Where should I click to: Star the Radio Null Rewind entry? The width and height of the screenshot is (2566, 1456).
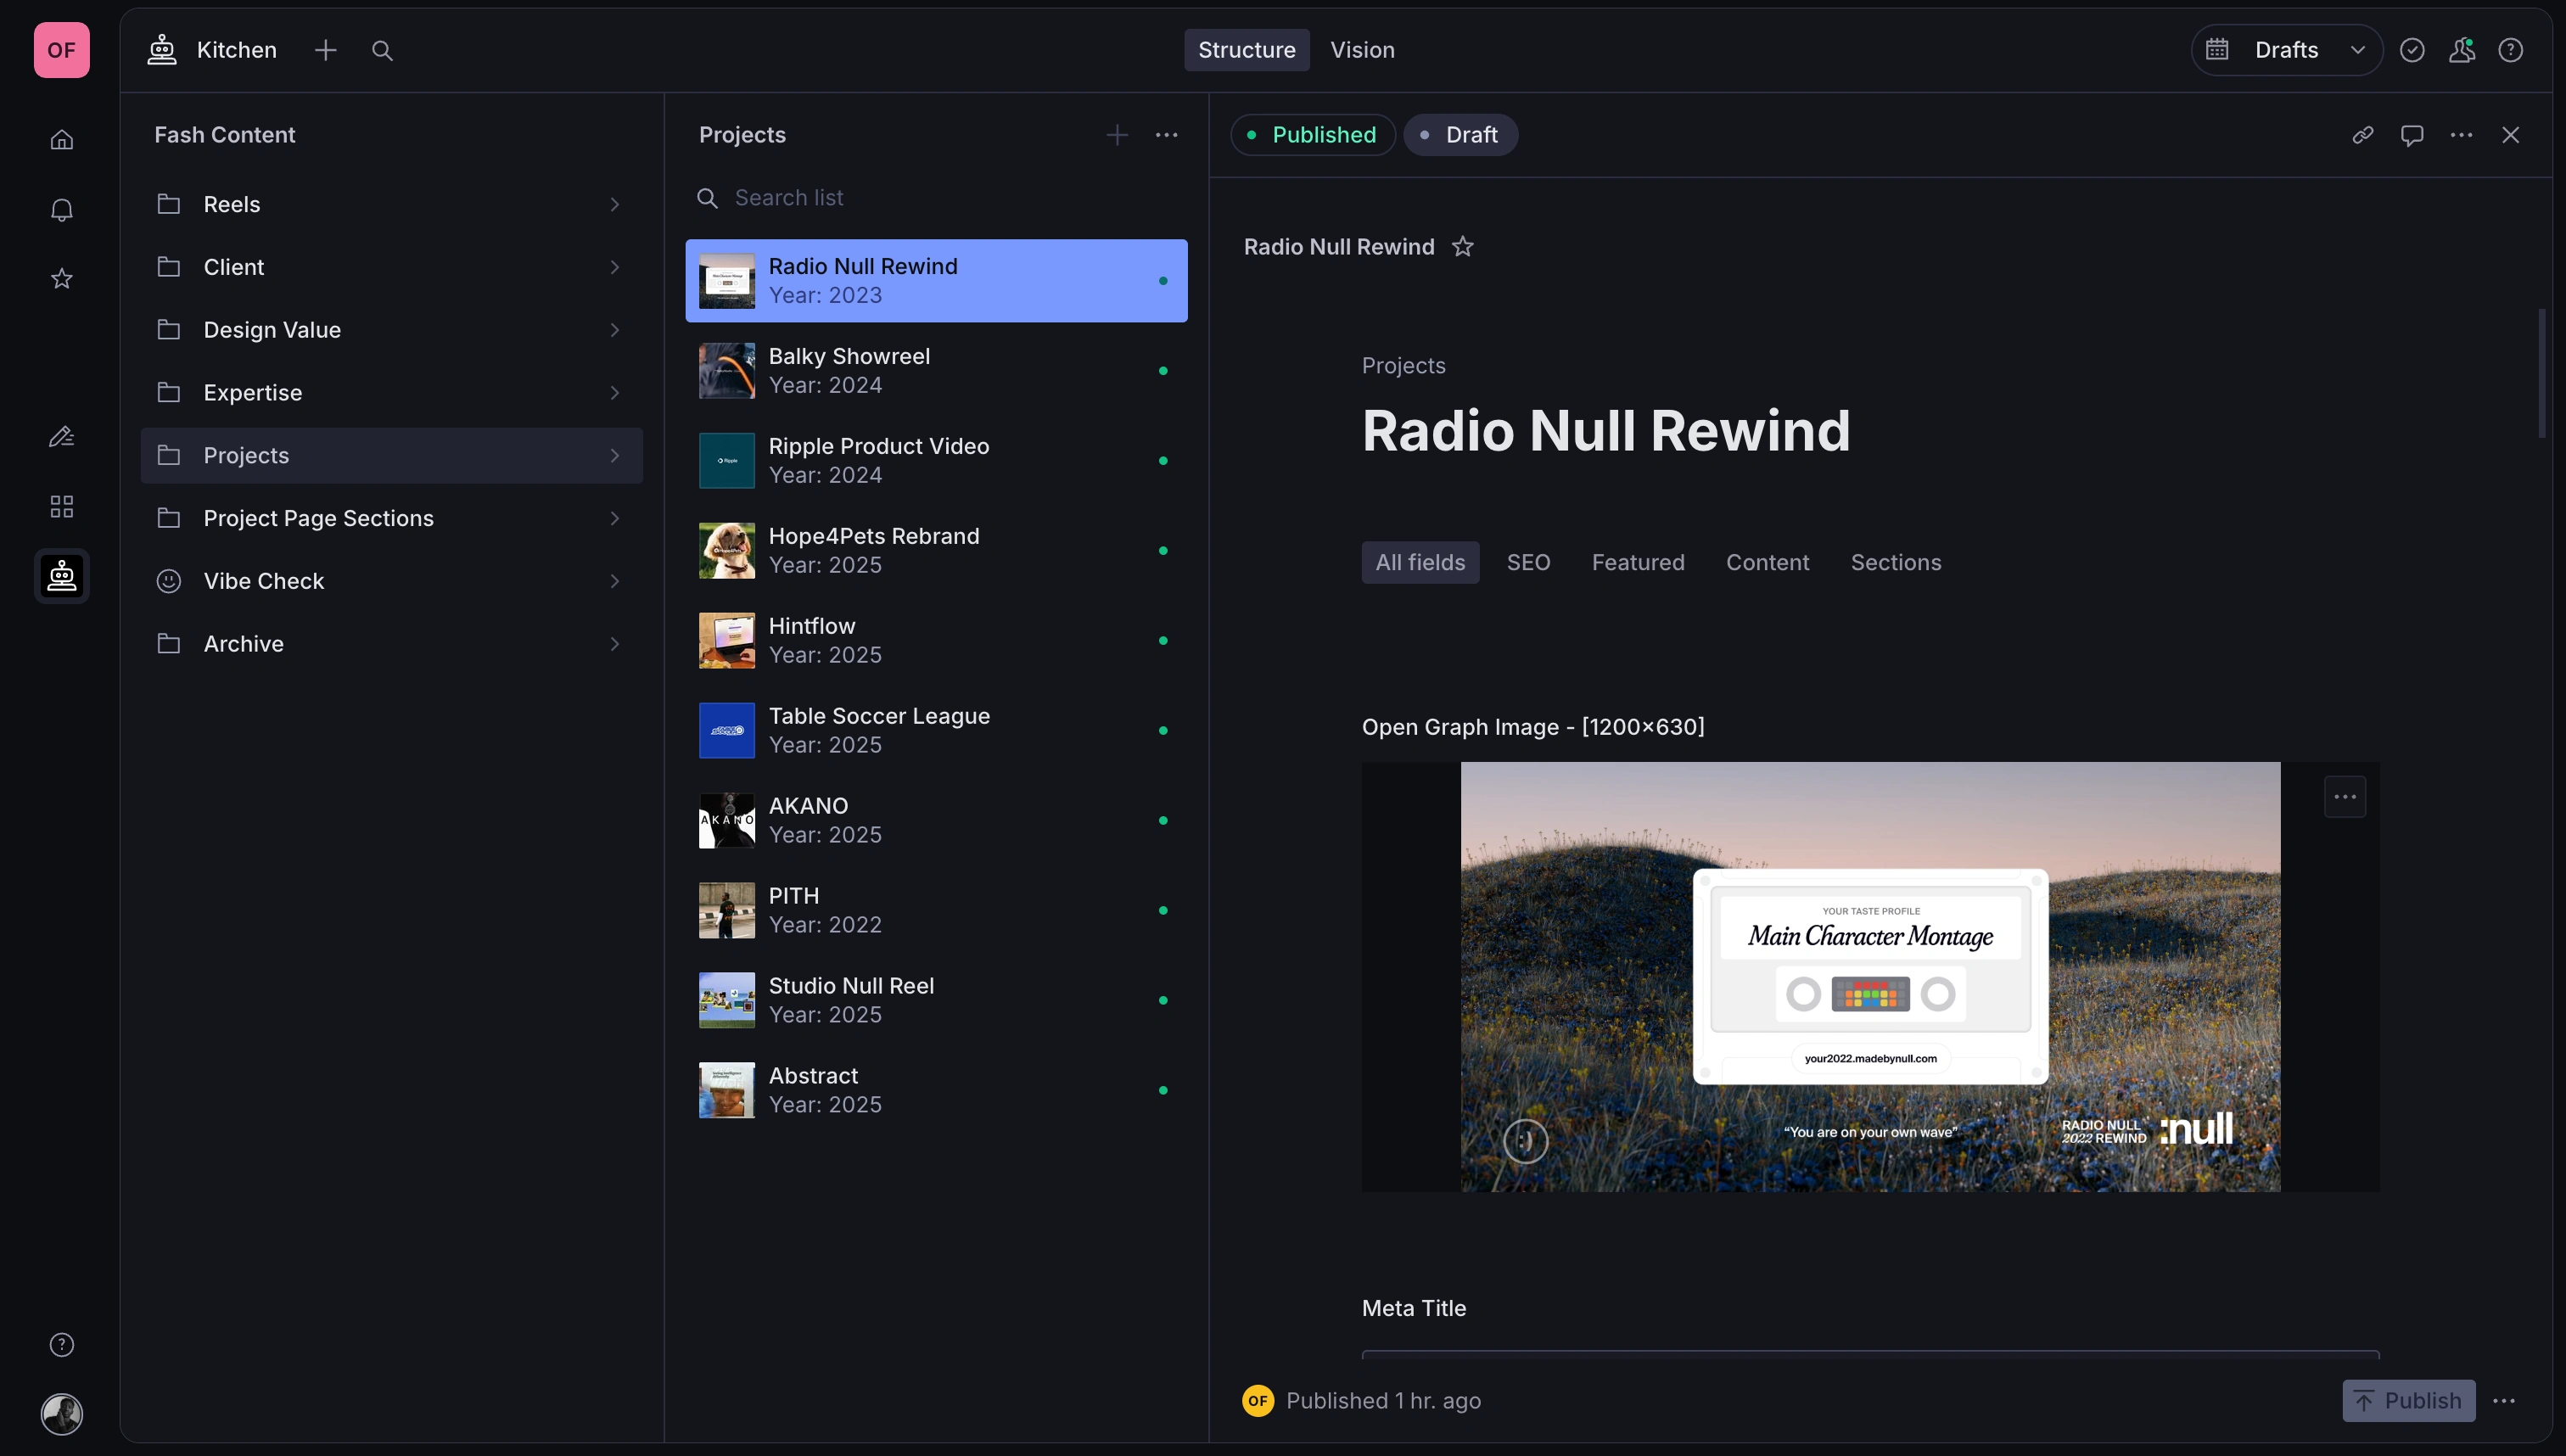click(1463, 246)
